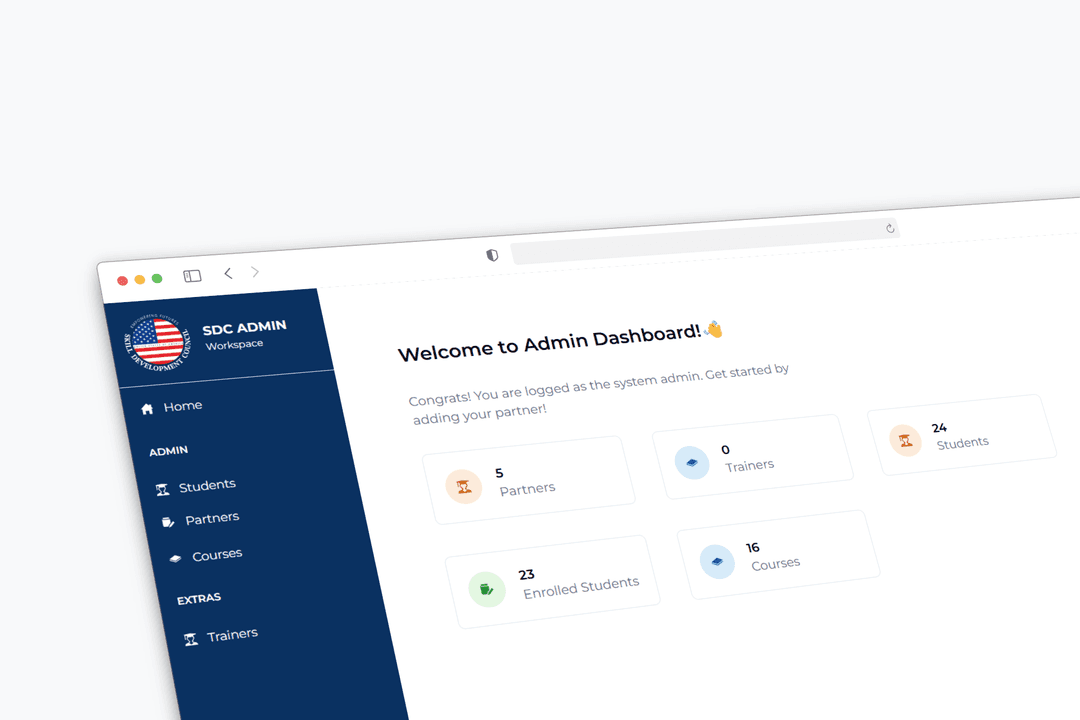The image size is (1080, 720).
Task: Go forward with browser forward arrow
Action: tap(255, 271)
